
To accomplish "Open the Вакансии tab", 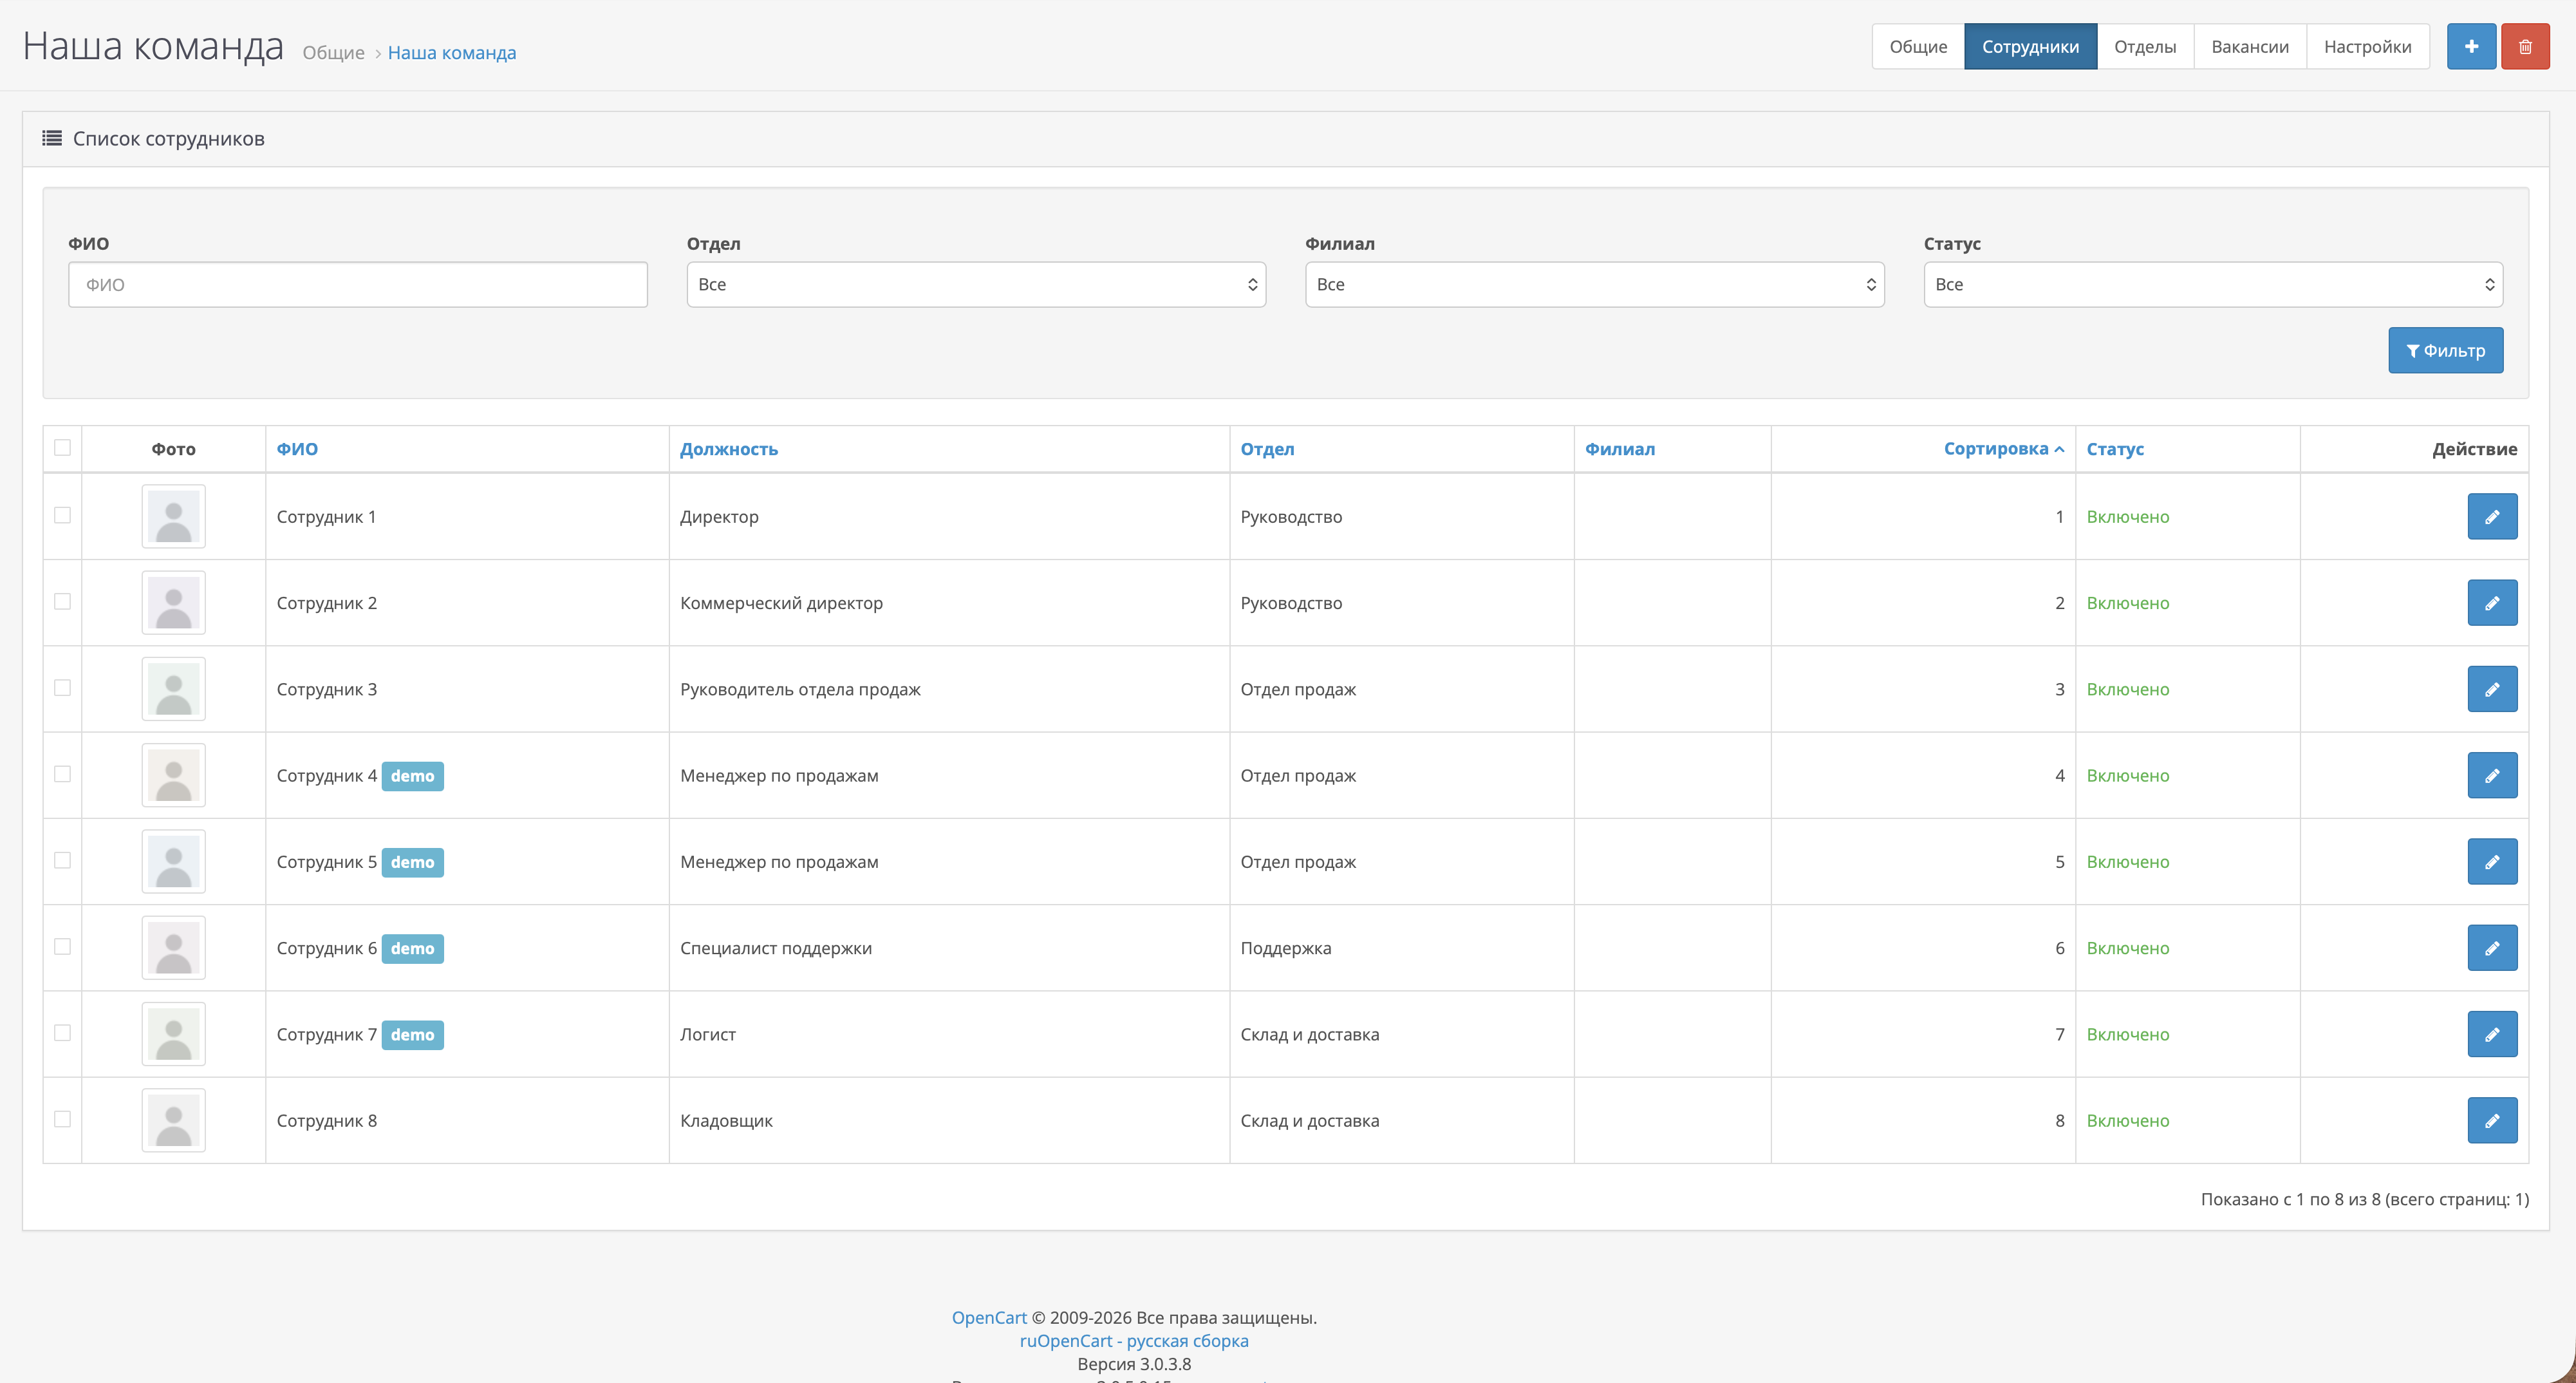I will pyautogui.click(x=2249, y=46).
